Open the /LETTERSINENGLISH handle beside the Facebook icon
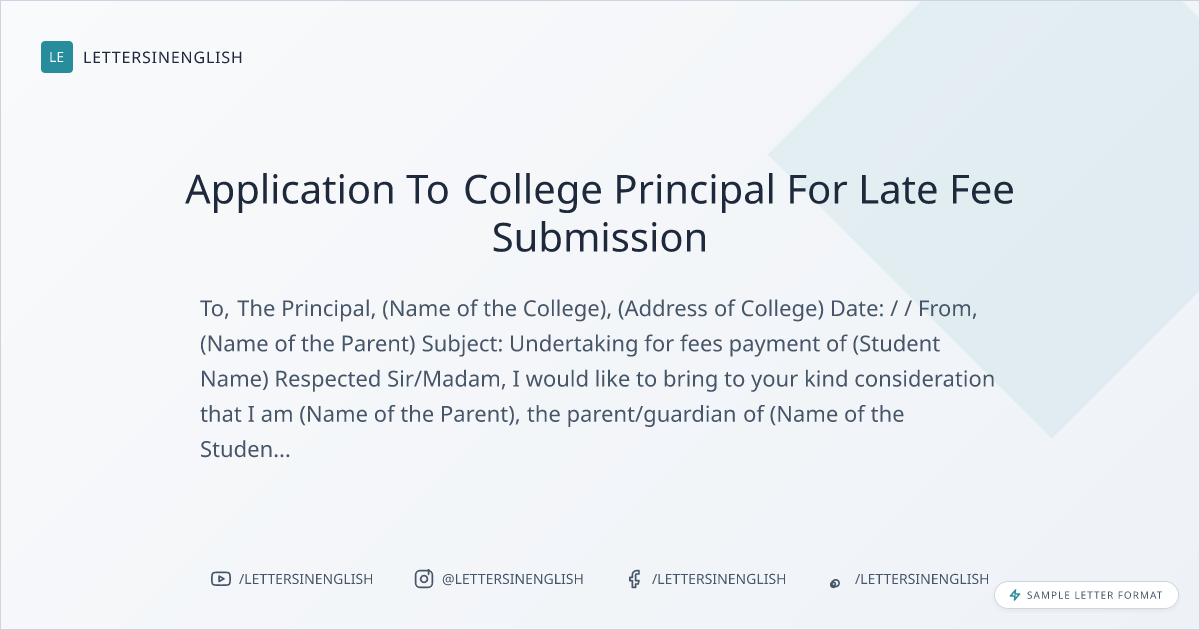The image size is (1200, 630). (718, 579)
